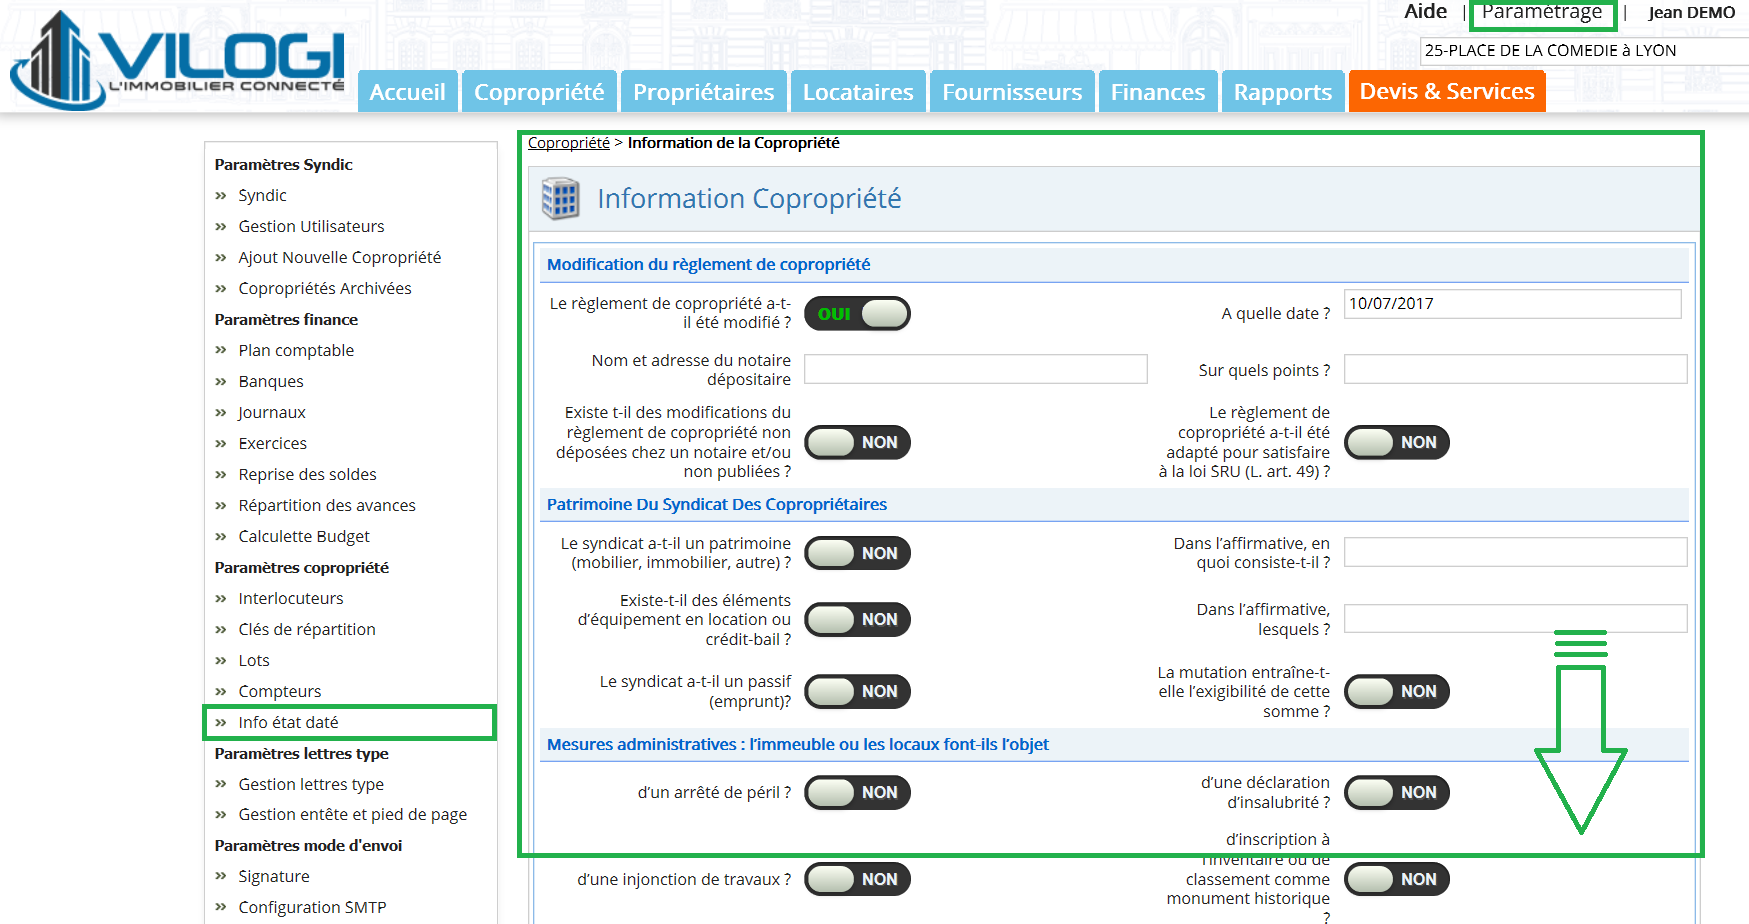Image resolution: width=1749 pixels, height=924 pixels.
Task: Toggle 'Le syndicat a-t-il un patrimoine' switch
Action: click(x=857, y=553)
